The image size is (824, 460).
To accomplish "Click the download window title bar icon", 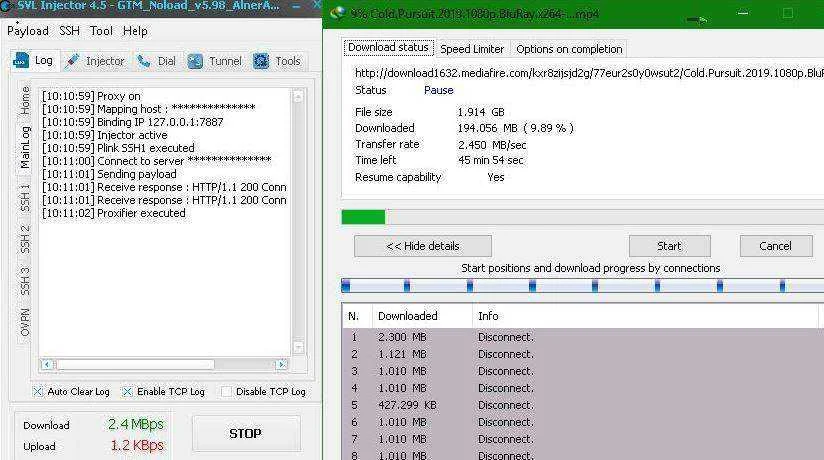I will pos(337,13).
